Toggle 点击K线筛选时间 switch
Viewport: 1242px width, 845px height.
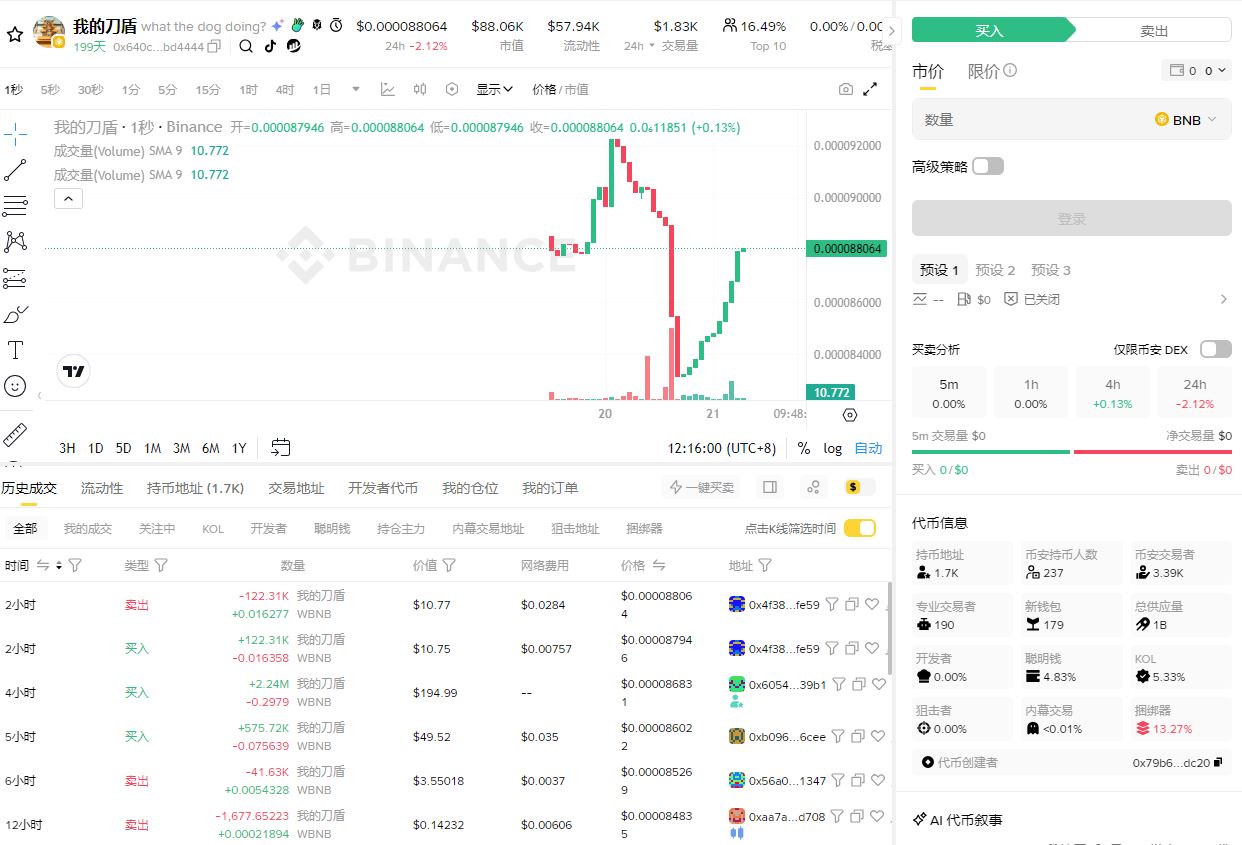(x=860, y=528)
